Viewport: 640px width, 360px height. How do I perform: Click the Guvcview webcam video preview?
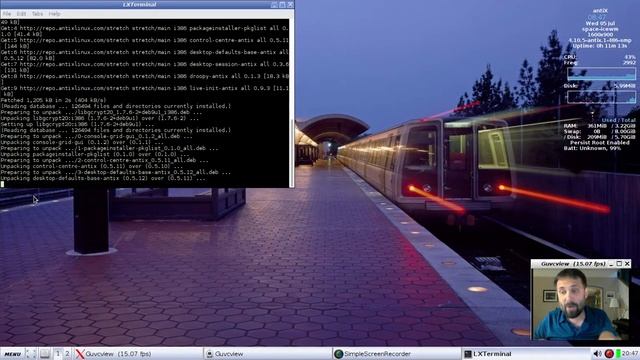tap(581, 304)
